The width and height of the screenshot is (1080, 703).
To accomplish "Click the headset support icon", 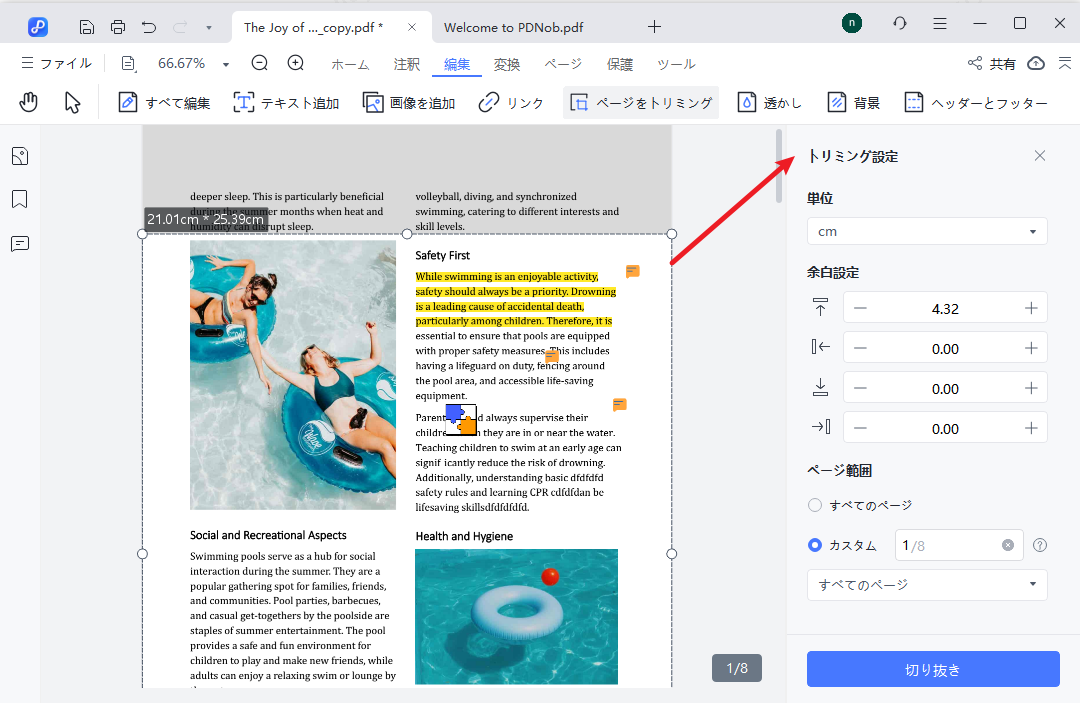I will 900,23.
